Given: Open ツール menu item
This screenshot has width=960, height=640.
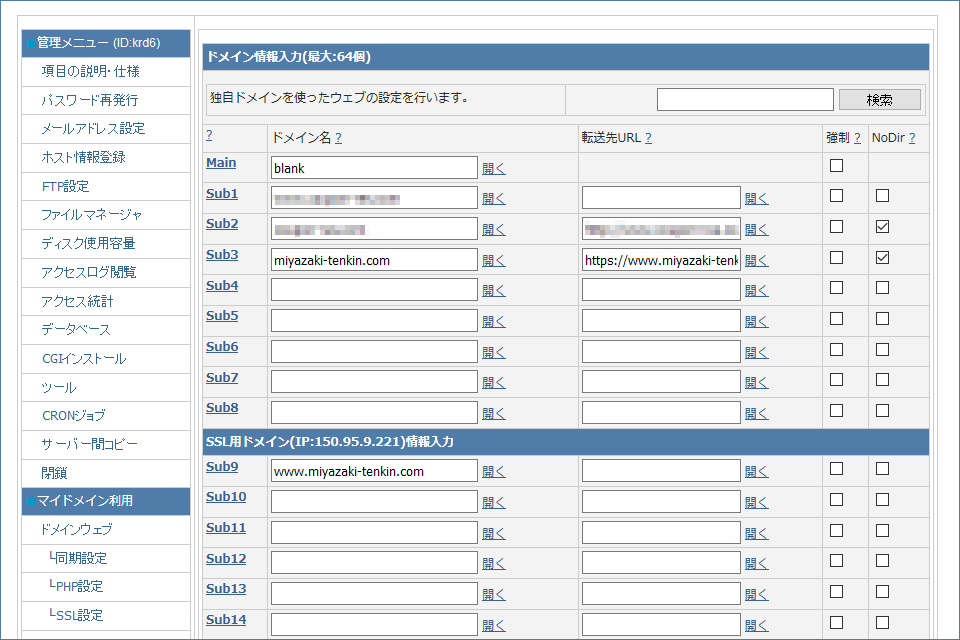Looking at the screenshot, I should click(x=59, y=387).
